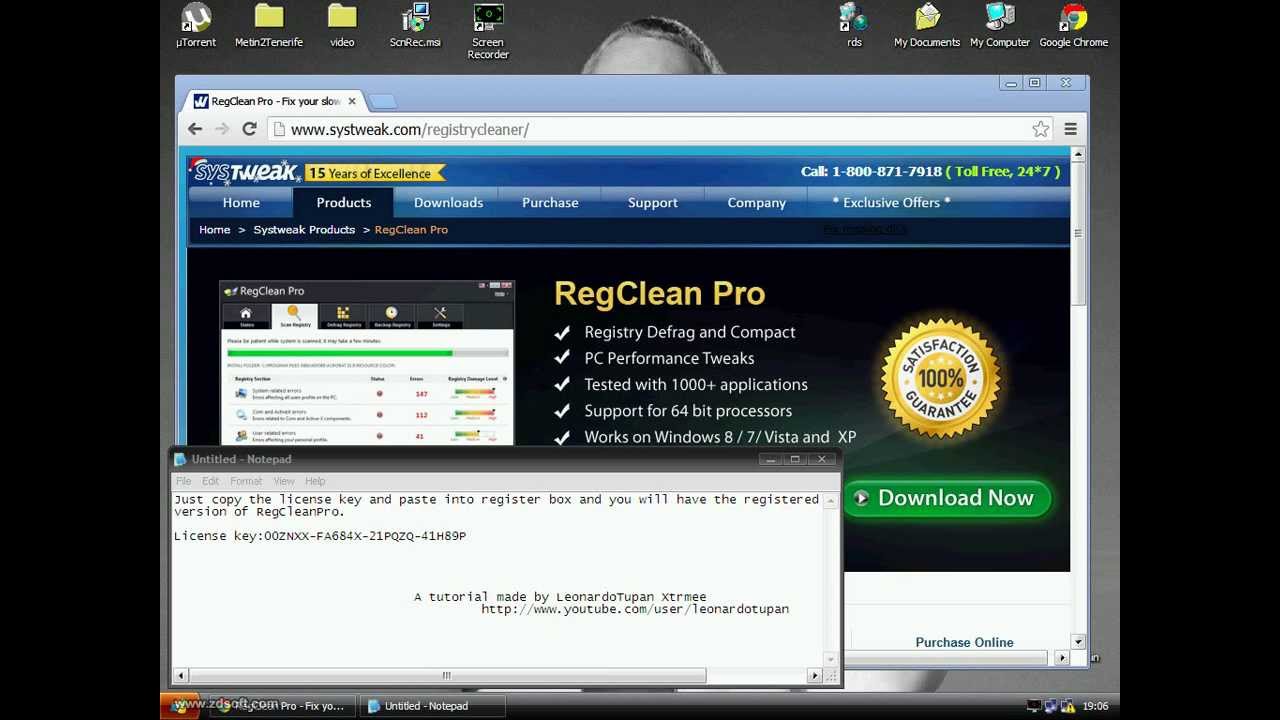The height and width of the screenshot is (720, 1280).
Task: Open Notepad's Format menu
Action: [x=246, y=481]
